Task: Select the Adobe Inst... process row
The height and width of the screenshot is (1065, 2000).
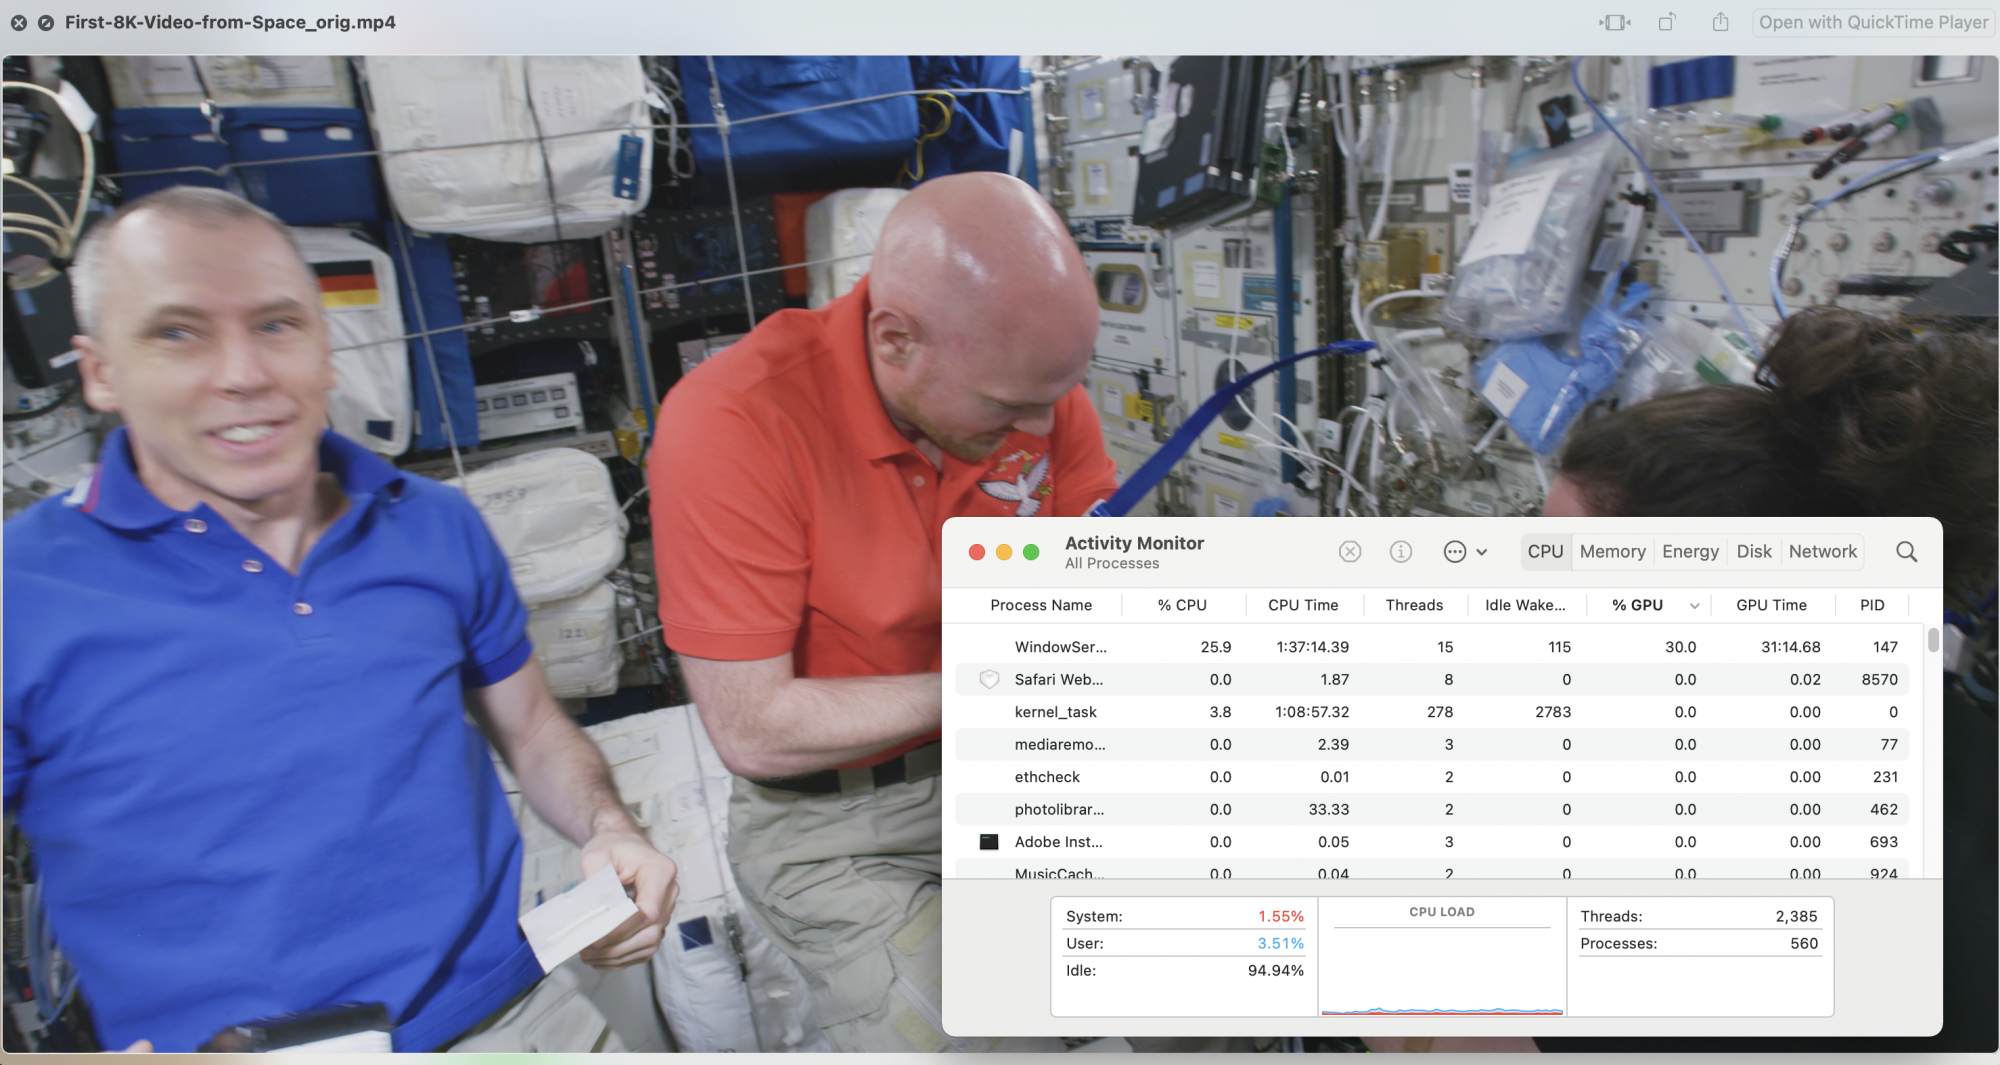Action: (1432, 842)
